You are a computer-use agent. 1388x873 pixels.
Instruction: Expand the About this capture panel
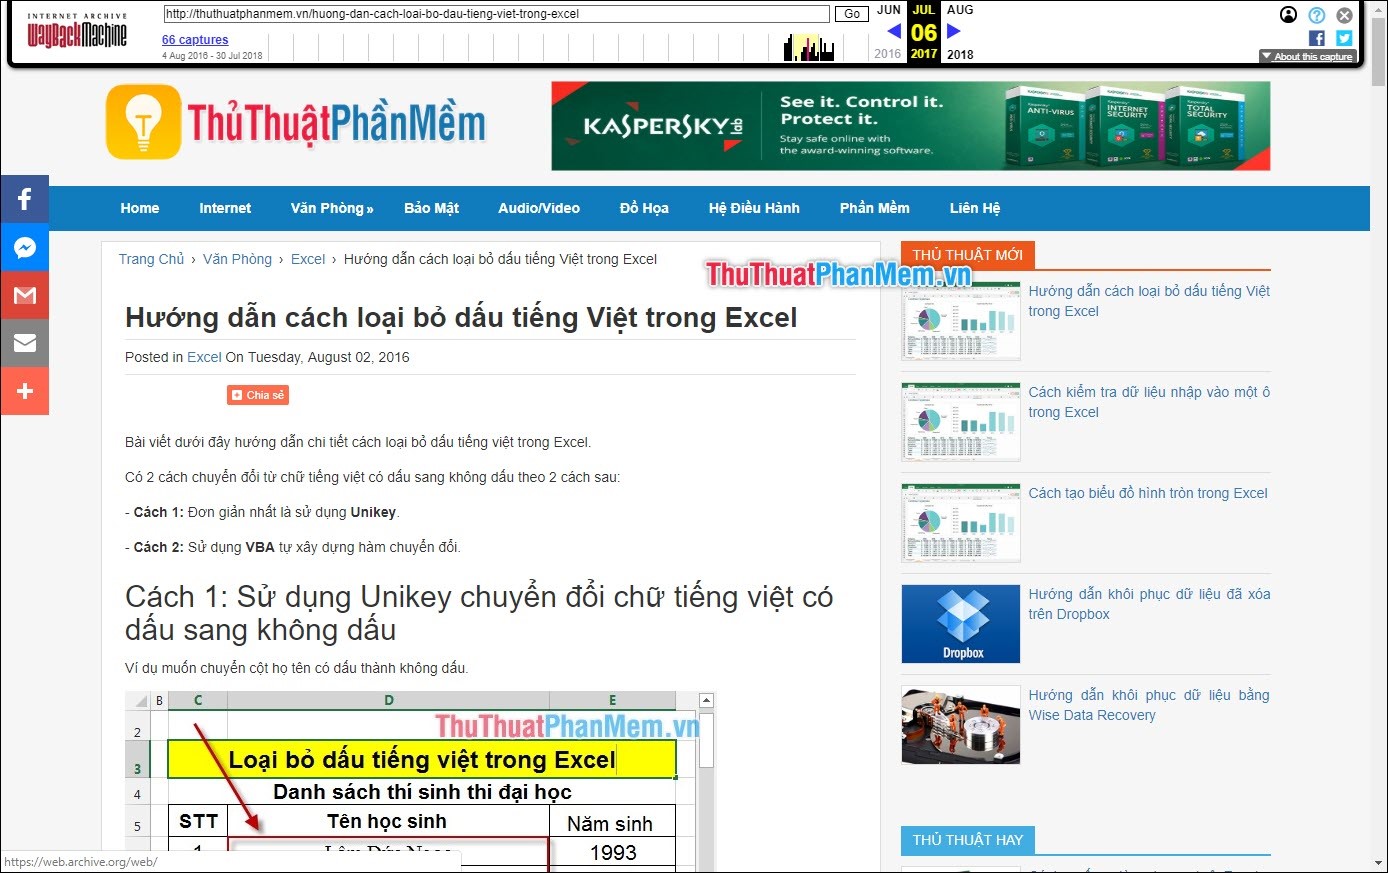1307,57
